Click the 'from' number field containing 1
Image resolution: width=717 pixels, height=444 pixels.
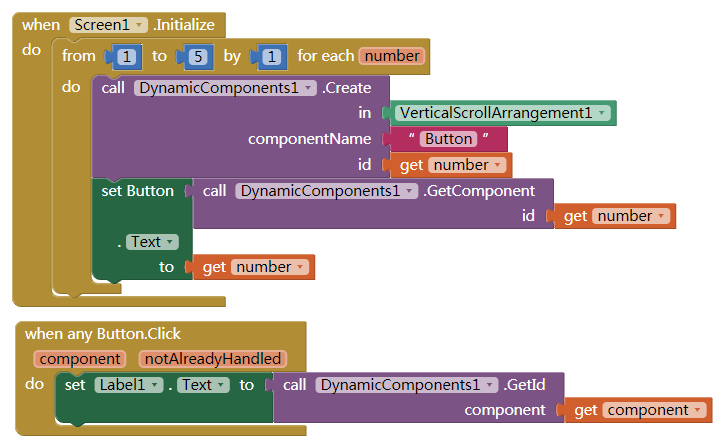pos(126,57)
